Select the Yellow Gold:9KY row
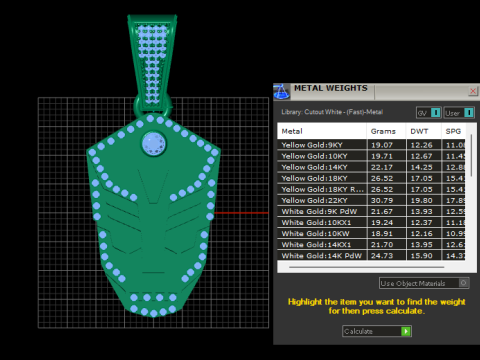The height and width of the screenshot is (360, 480). (x=371, y=145)
